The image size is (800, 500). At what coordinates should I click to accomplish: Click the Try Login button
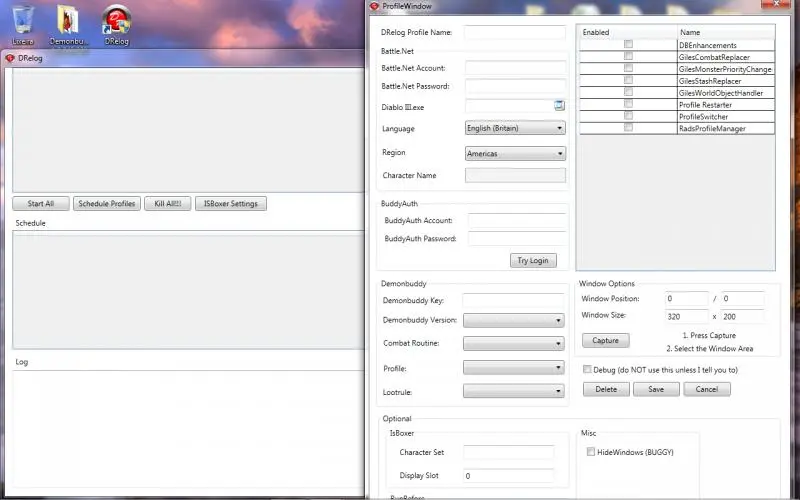coord(533,260)
